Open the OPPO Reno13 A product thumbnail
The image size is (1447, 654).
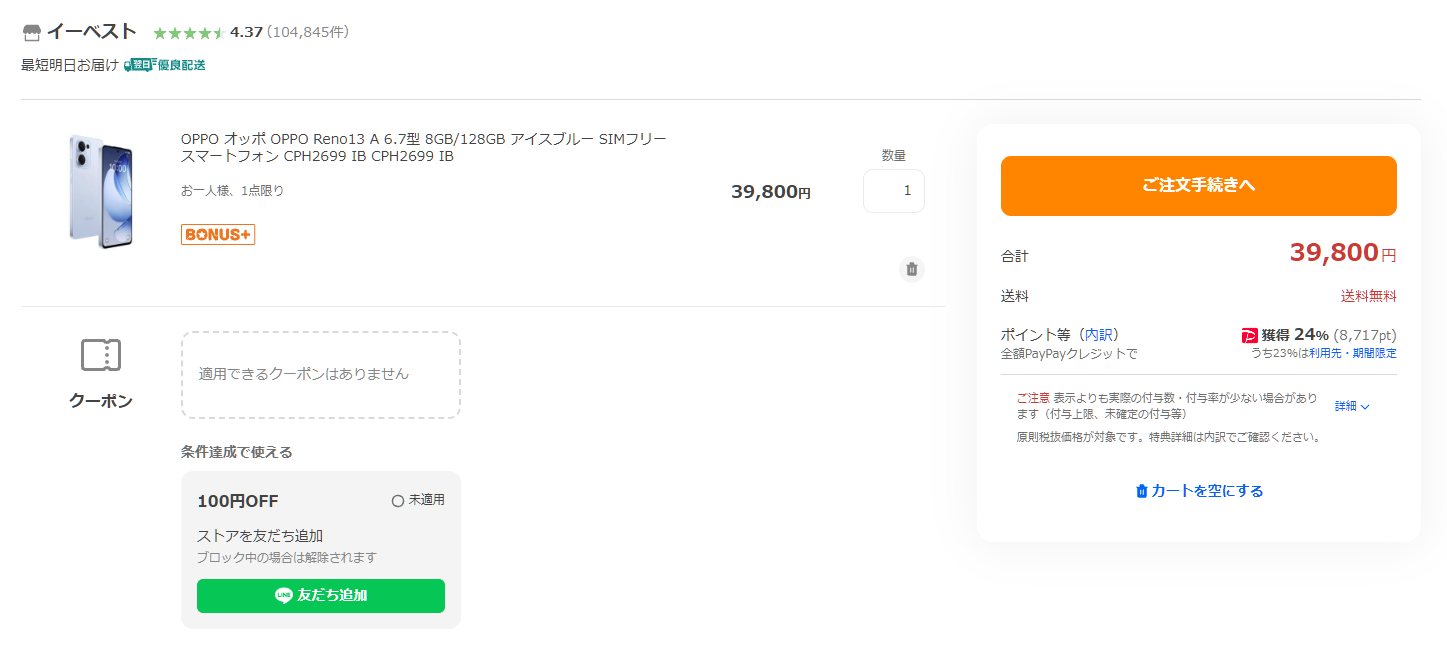[101, 190]
